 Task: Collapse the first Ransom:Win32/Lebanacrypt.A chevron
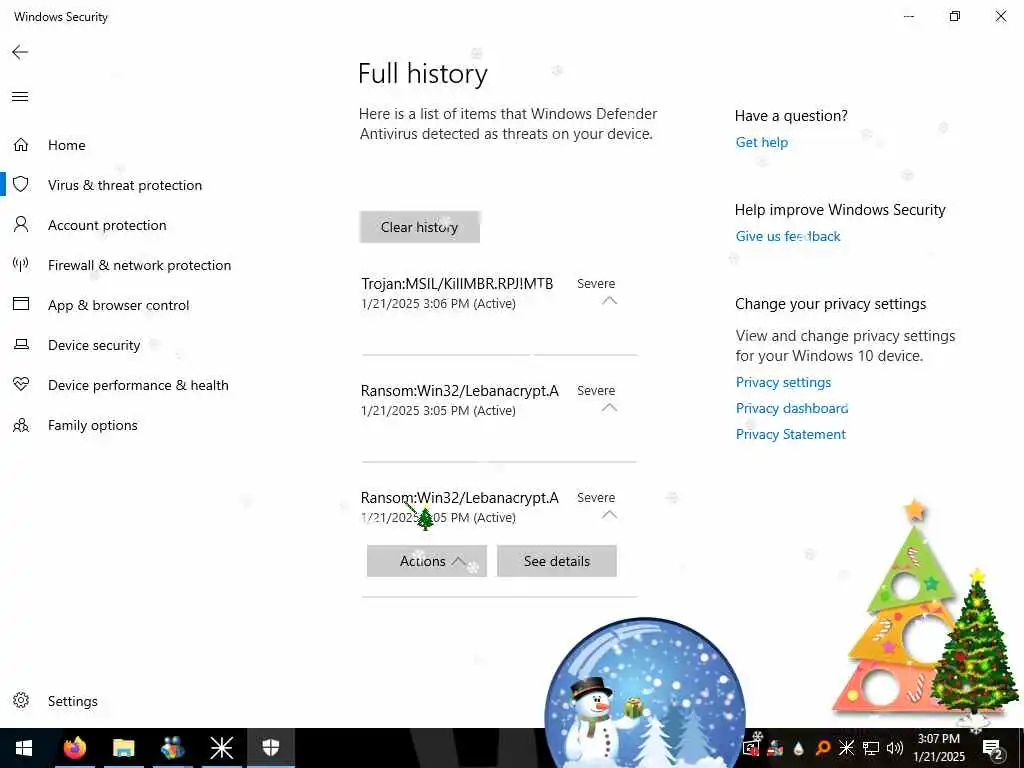pyautogui.click(x=609, y=408)
